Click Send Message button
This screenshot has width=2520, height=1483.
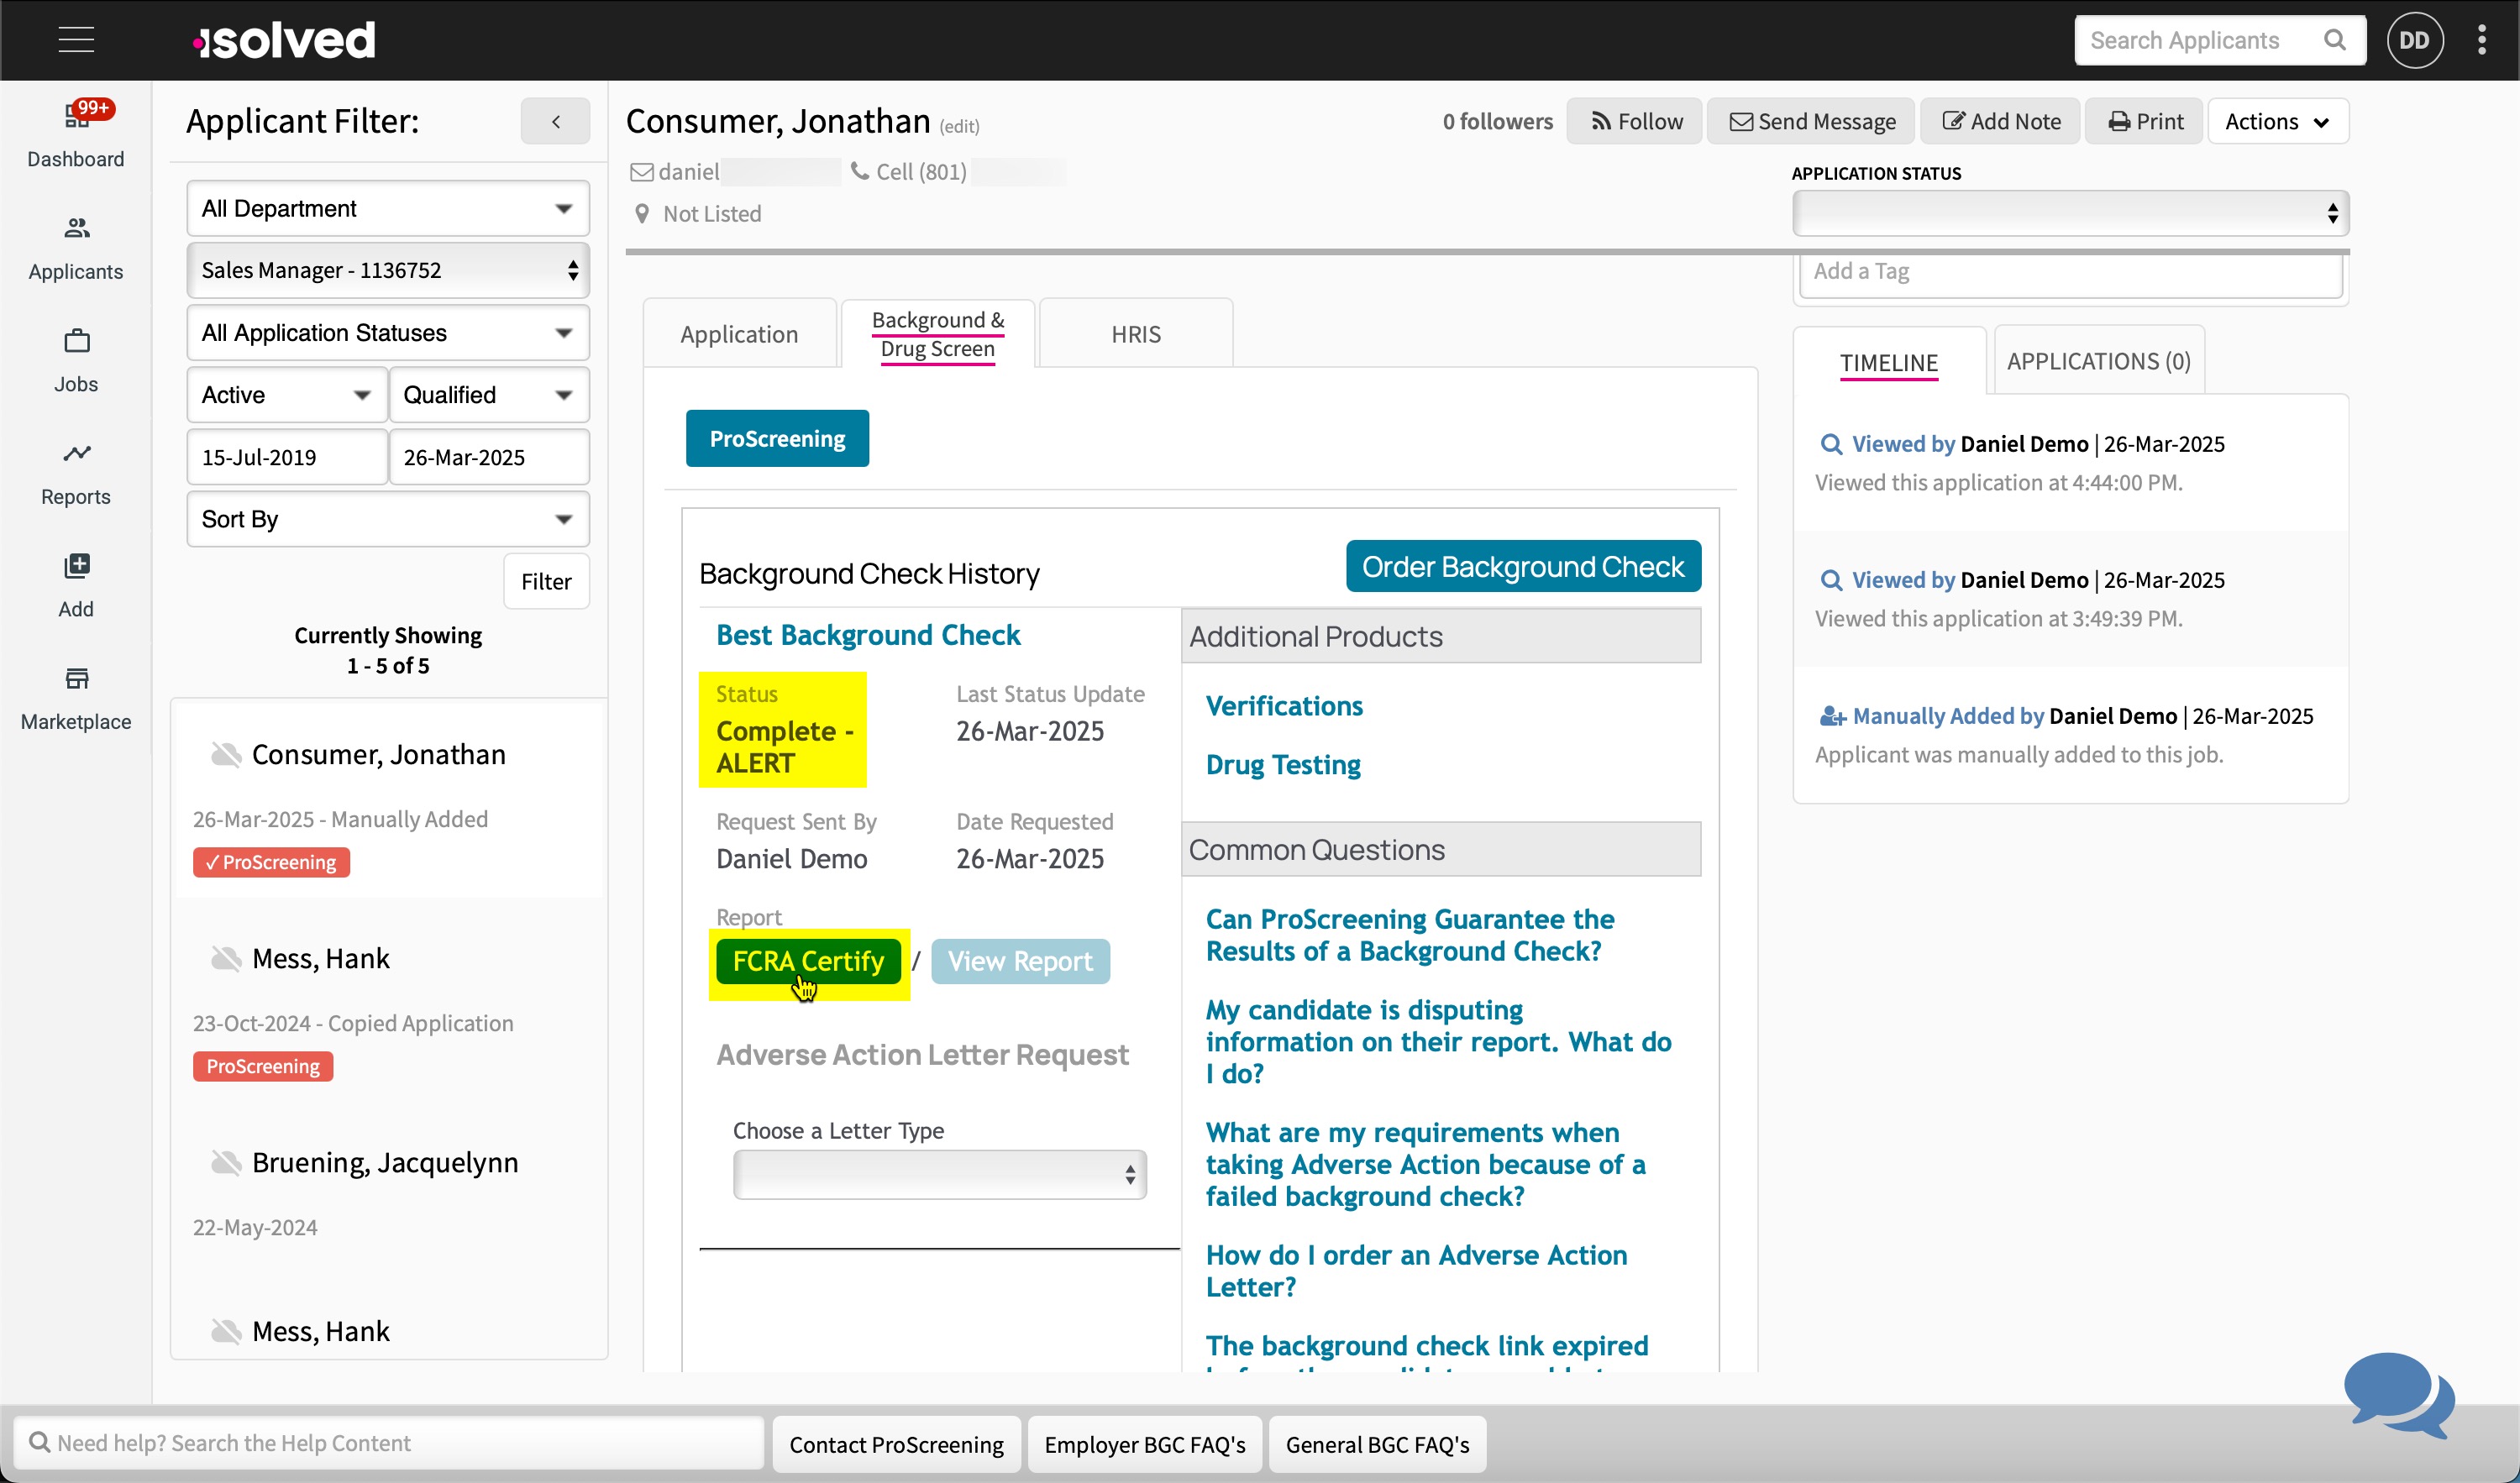[x=1811, y=122]
